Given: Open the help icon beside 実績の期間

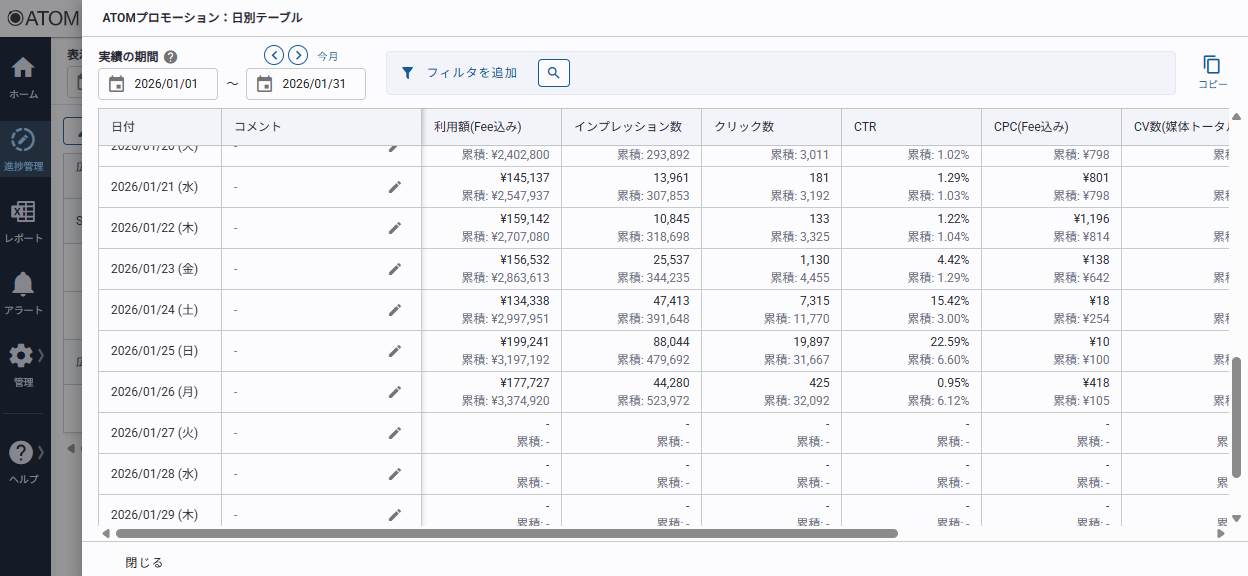Looking at the screenshot, I should click(171, 57).
